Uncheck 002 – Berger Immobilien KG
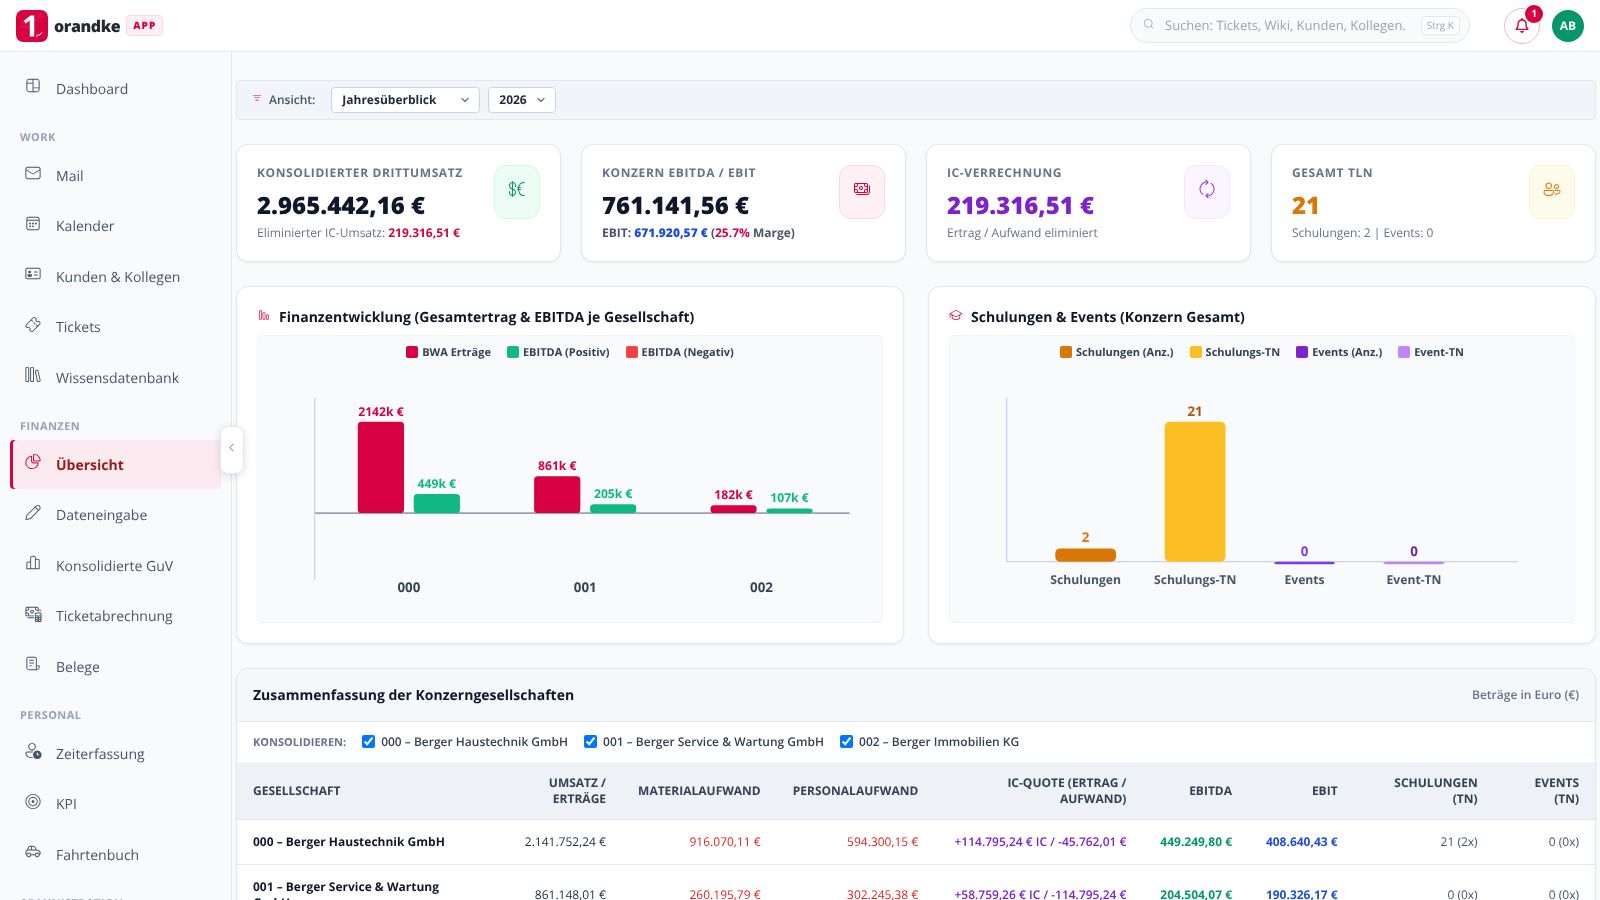Image resolution: width=1600 pixels, height=900 pixels. [x=847, y=742]
